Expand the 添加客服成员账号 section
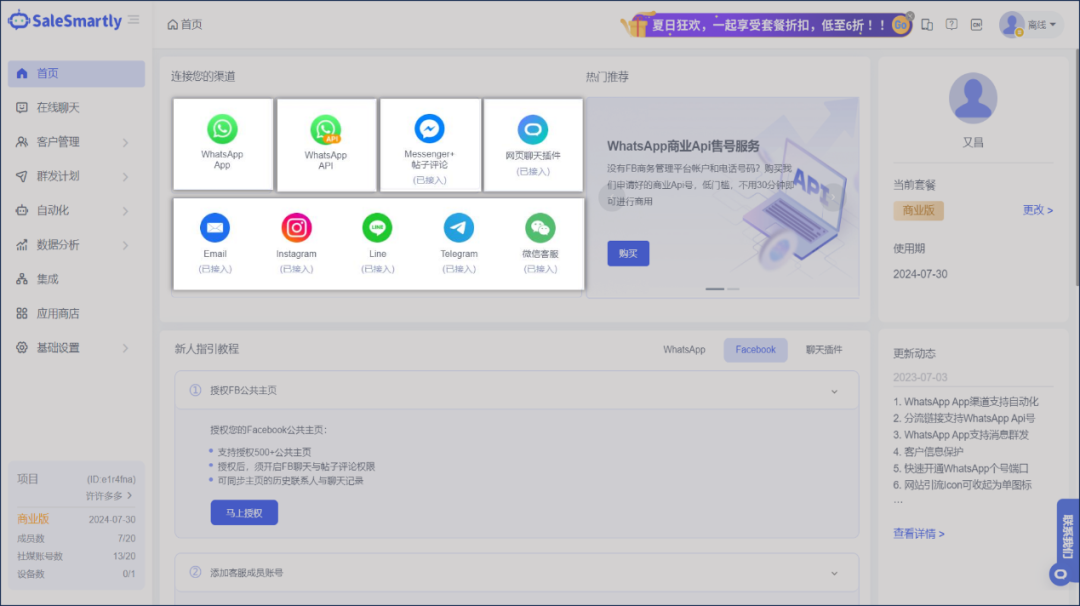The width and height of the screenshot is (1080, 606). click(836, 572)
